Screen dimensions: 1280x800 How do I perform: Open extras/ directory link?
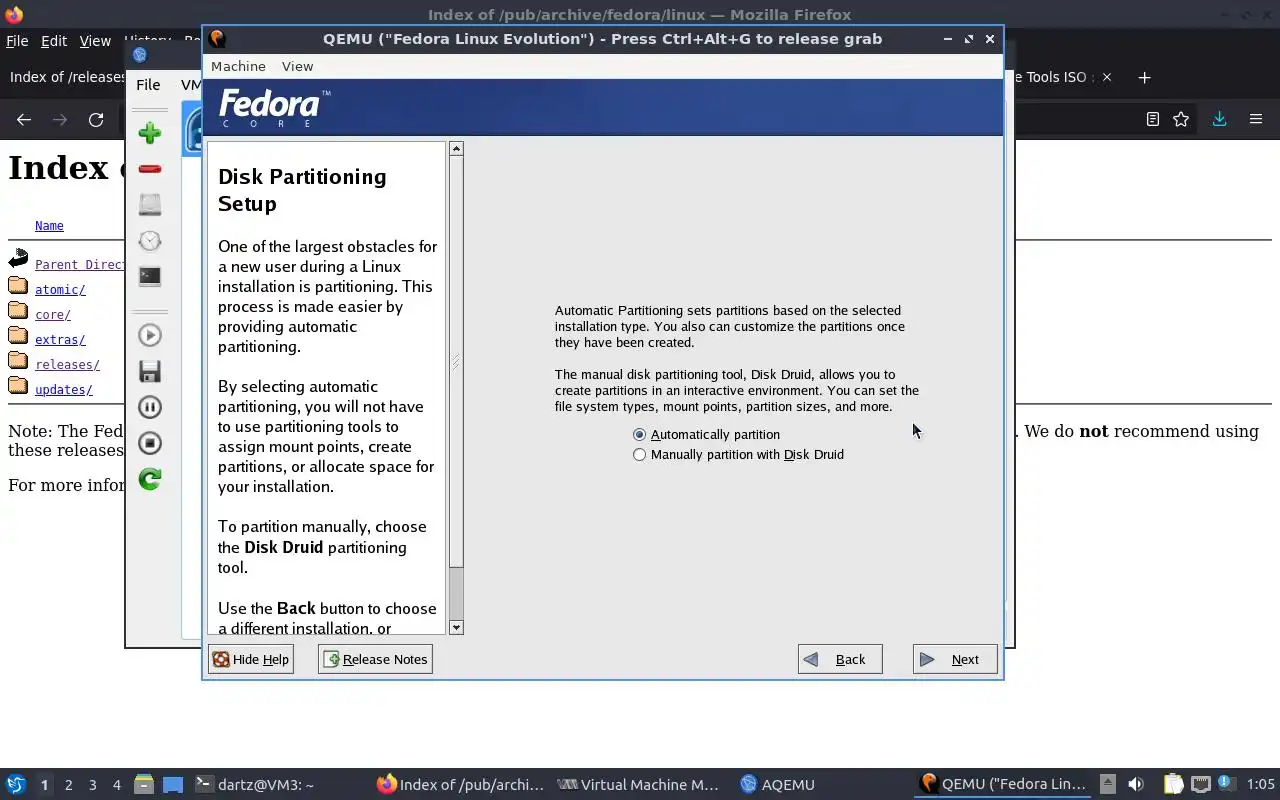[60, 340]
